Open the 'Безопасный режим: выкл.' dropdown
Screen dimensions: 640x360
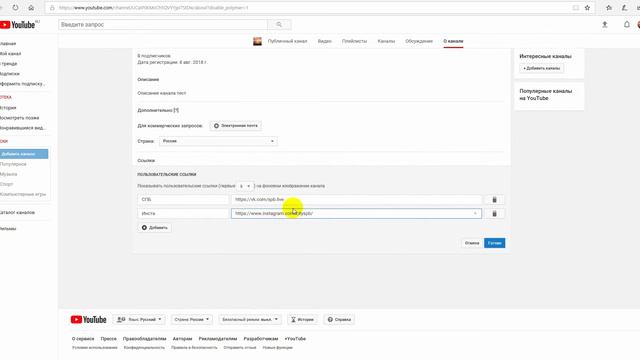[250, 320]
